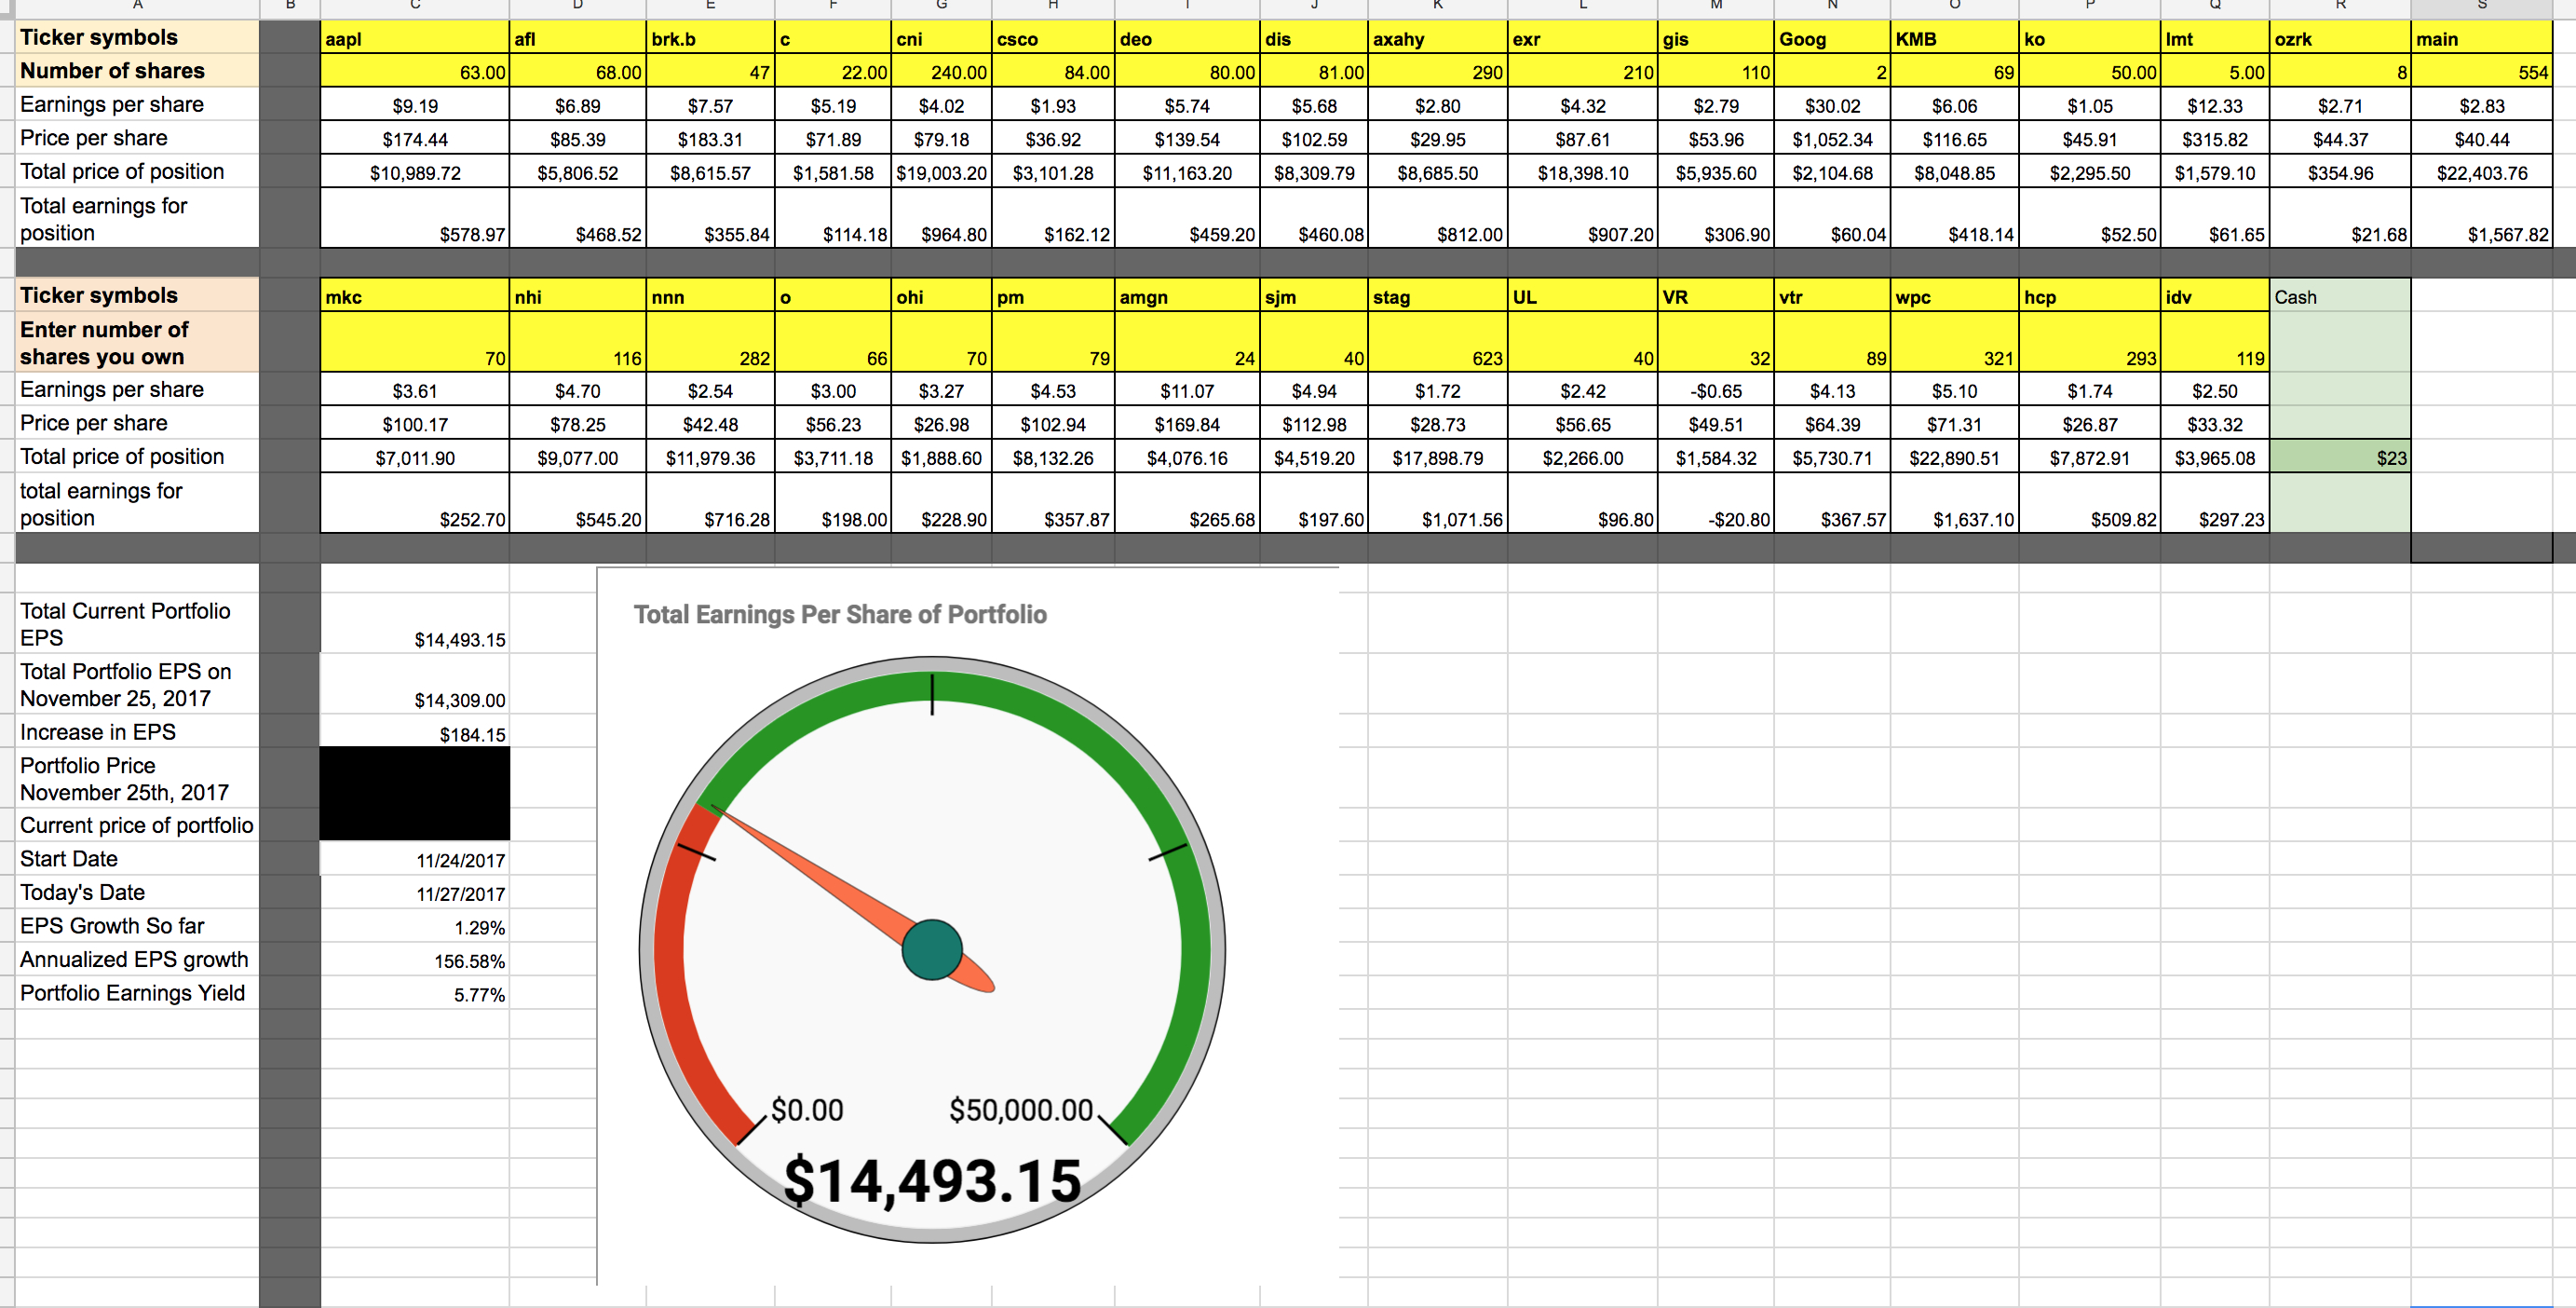This screenshot has width=2576, height=1308.
Task: Select the Goog ticker cell
Action: pyautogui.click(x=1831, y=39)
